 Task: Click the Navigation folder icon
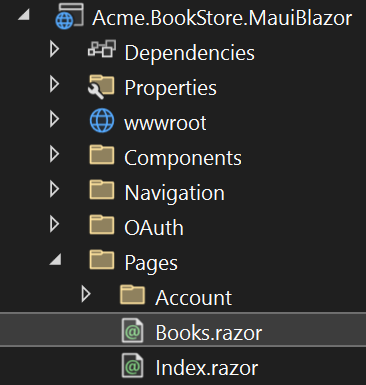tap(102, 190)
